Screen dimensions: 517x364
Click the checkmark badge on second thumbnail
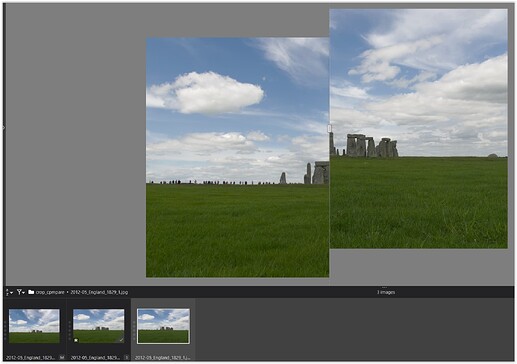click(x=121, y=340)
